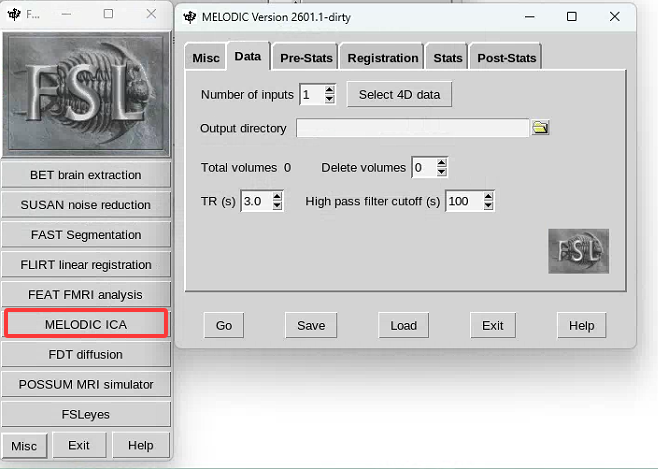
Task: Maximize the FSL launcher window
Action: coord(108,14)
